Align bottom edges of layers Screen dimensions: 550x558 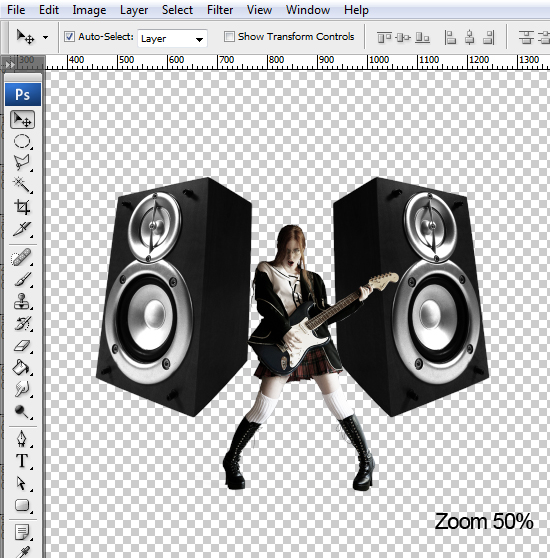pos(422,37)
